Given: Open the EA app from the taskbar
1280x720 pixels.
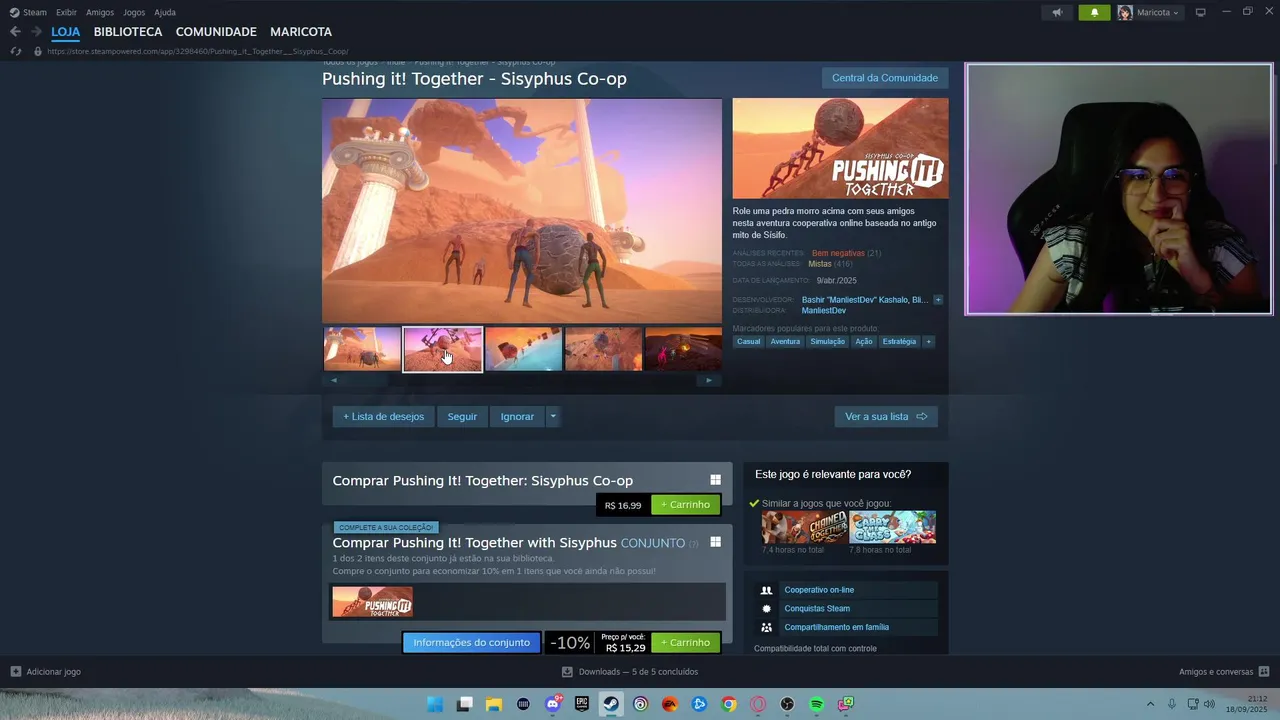Looking at the screenshot, I should click(x=670, y=705).
